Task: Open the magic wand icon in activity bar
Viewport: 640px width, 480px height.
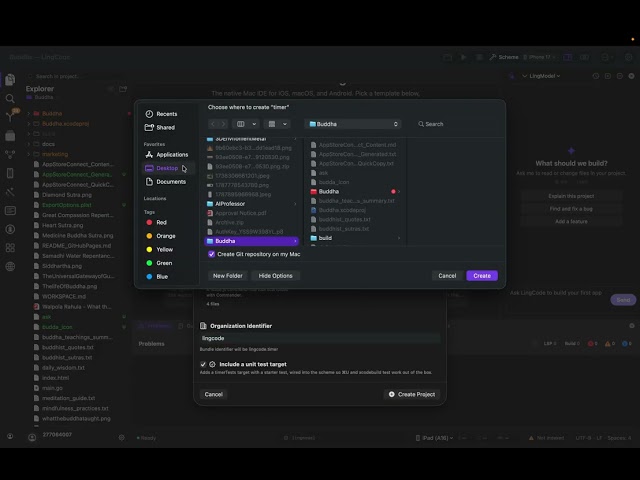Action: pyautogui.click(x=10, y=192)
